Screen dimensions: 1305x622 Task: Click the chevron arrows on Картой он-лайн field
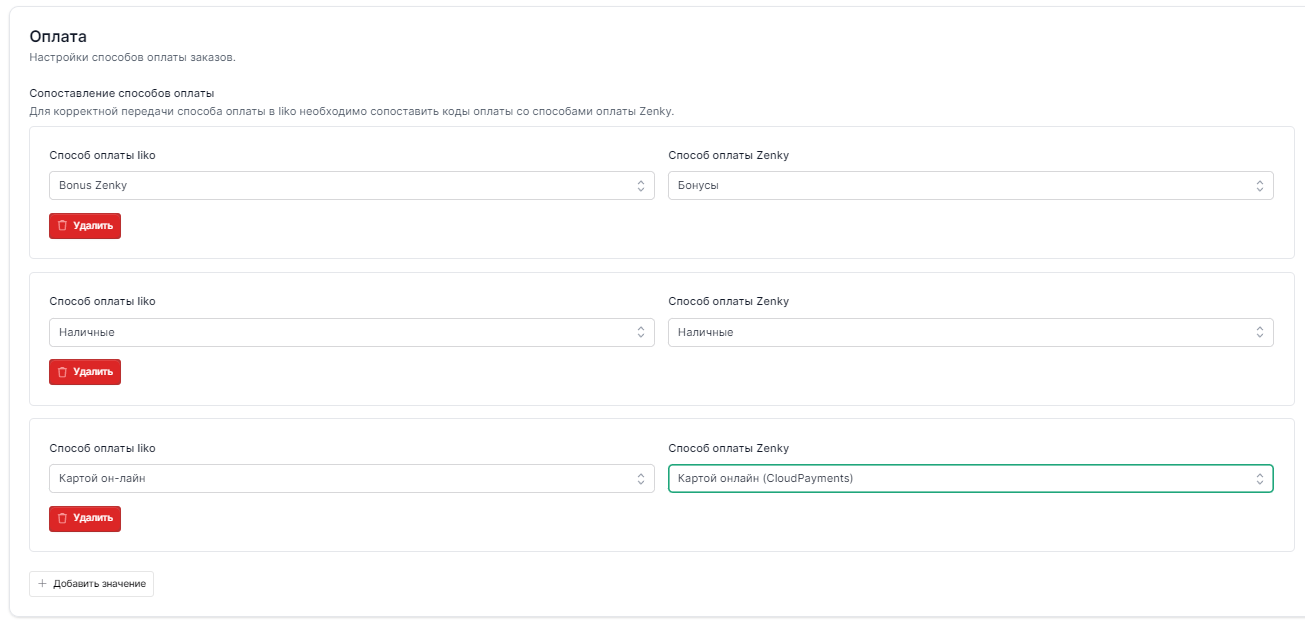[x=640, y=479]
